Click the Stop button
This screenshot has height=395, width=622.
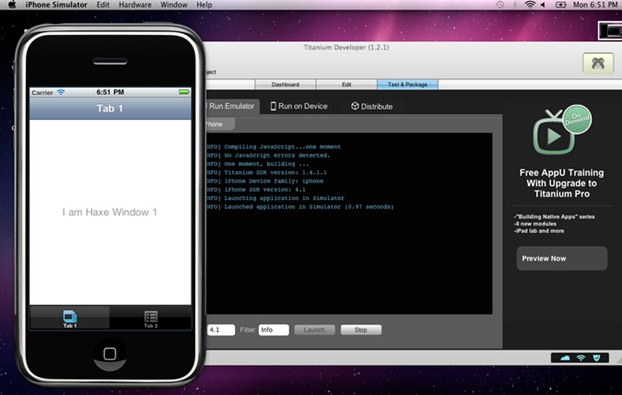(361, 330)
